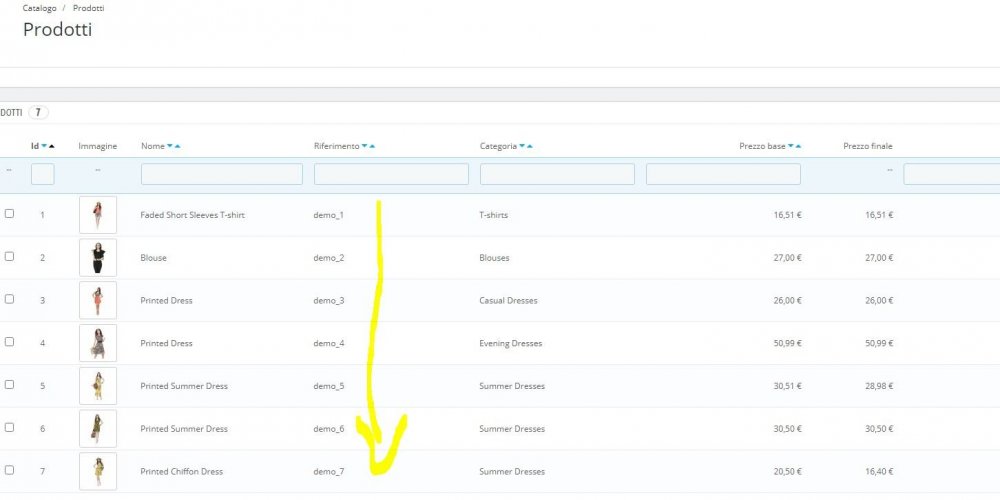1000x500 pixels.
Task: Select Evening Dresses category cell
Action: tap(511, 344)
